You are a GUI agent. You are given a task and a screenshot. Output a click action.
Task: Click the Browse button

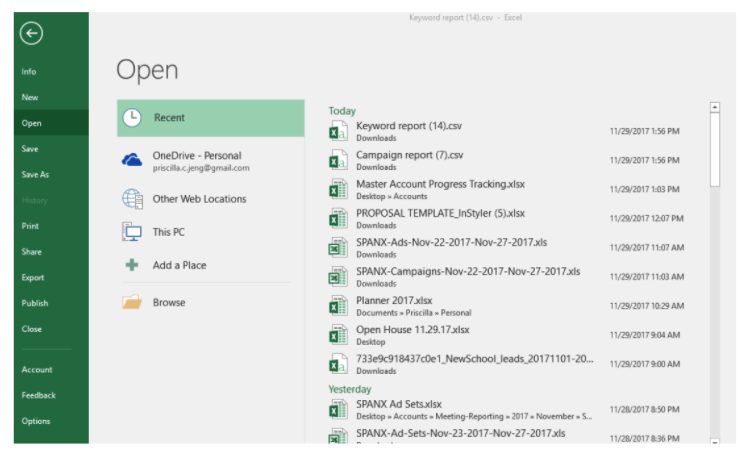point(210,302)
